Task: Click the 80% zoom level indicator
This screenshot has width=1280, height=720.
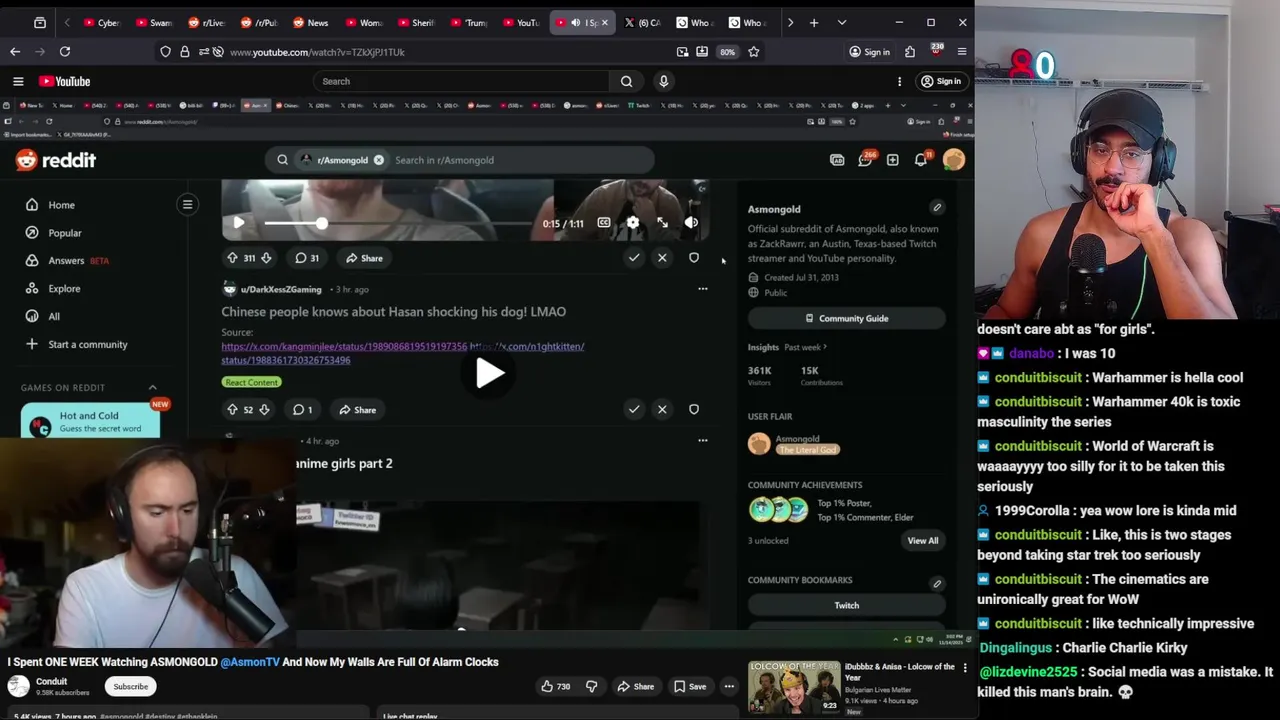Action: [727, 52]
